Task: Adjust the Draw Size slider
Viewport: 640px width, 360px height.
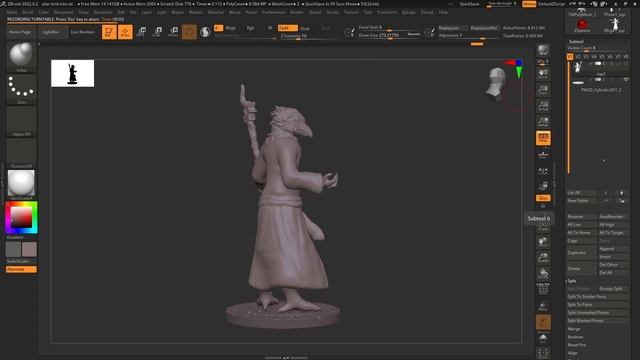Action: coord(389,36)
